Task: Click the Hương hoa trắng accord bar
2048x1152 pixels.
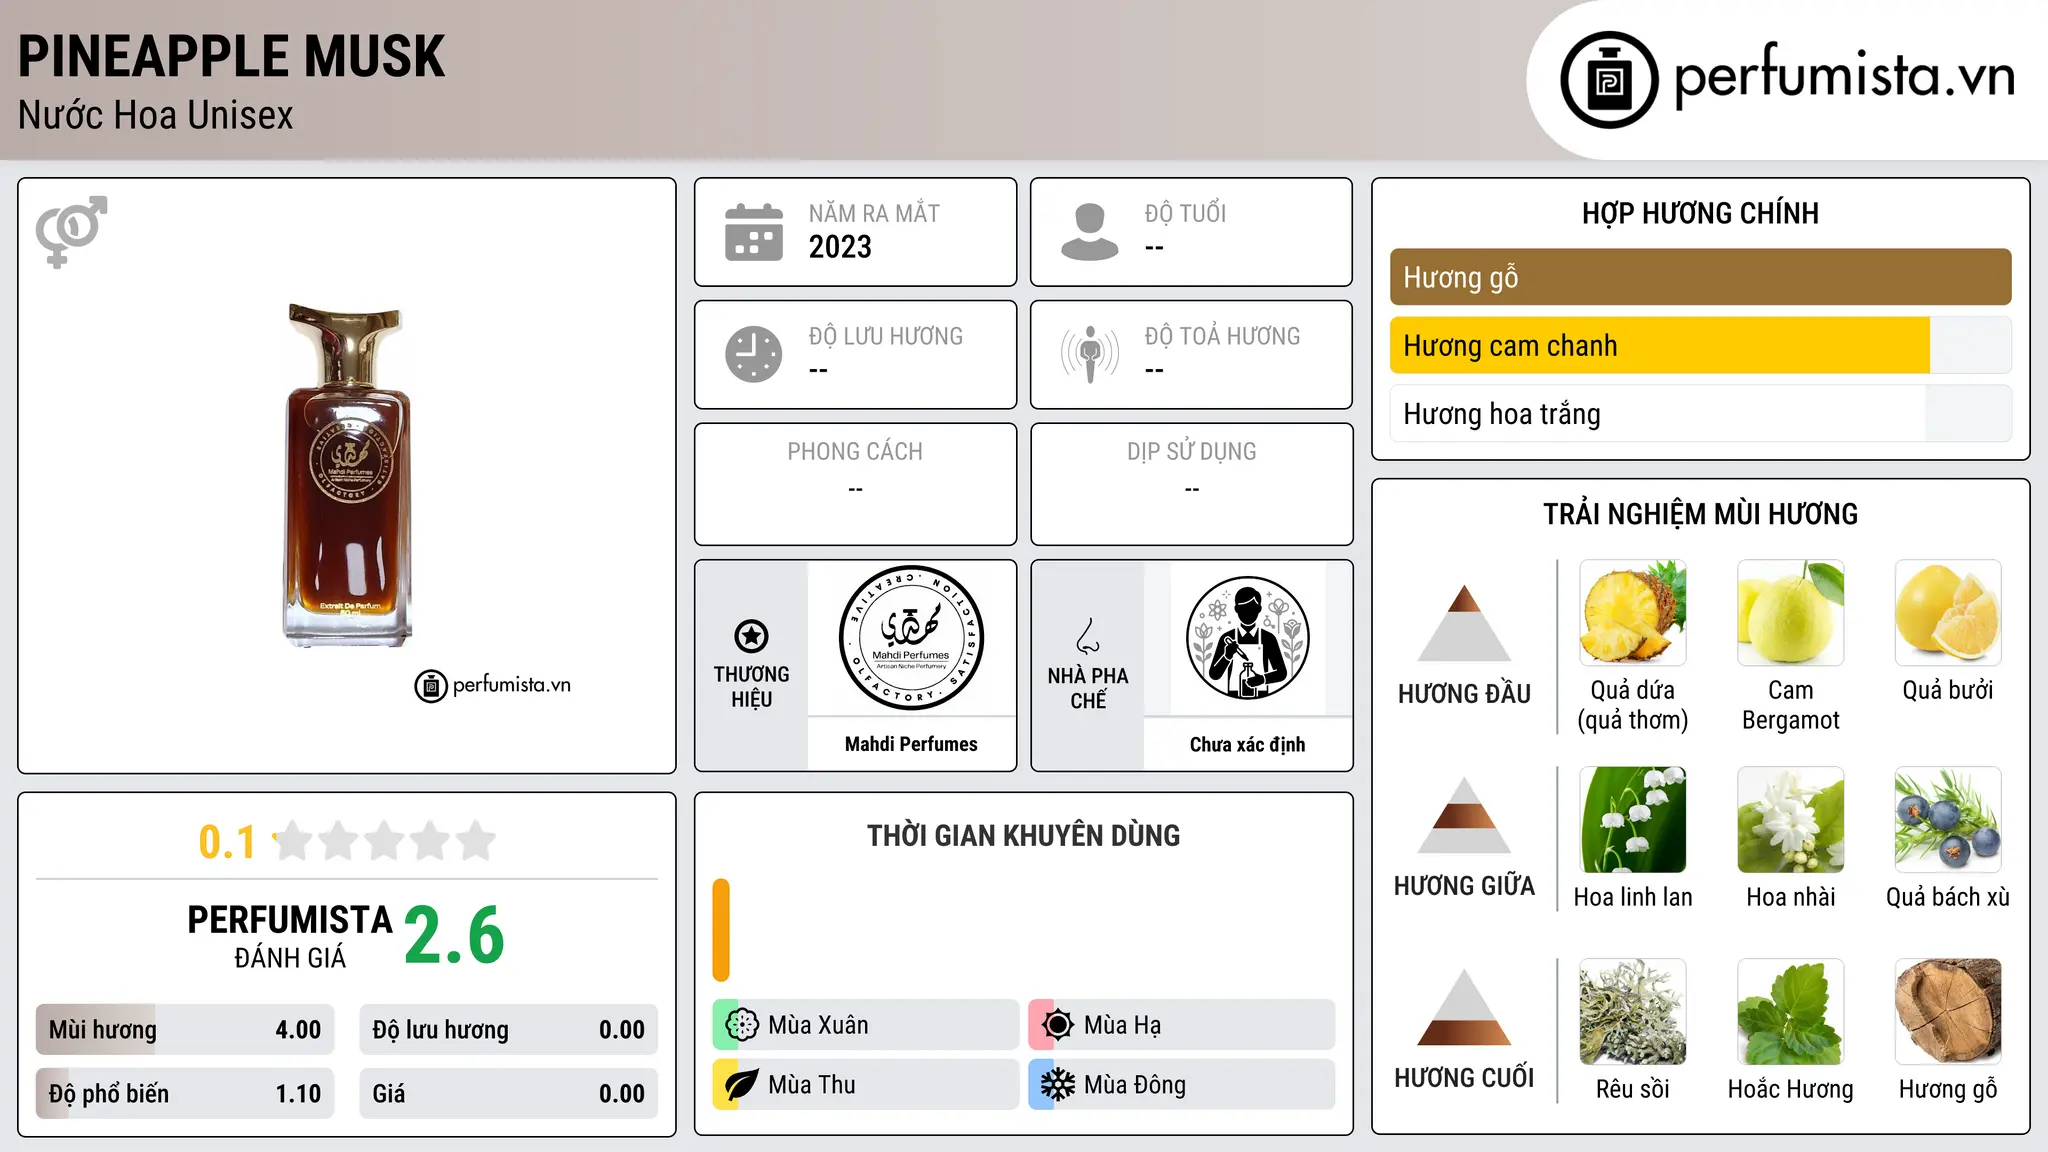Action: coord(1700,414)
